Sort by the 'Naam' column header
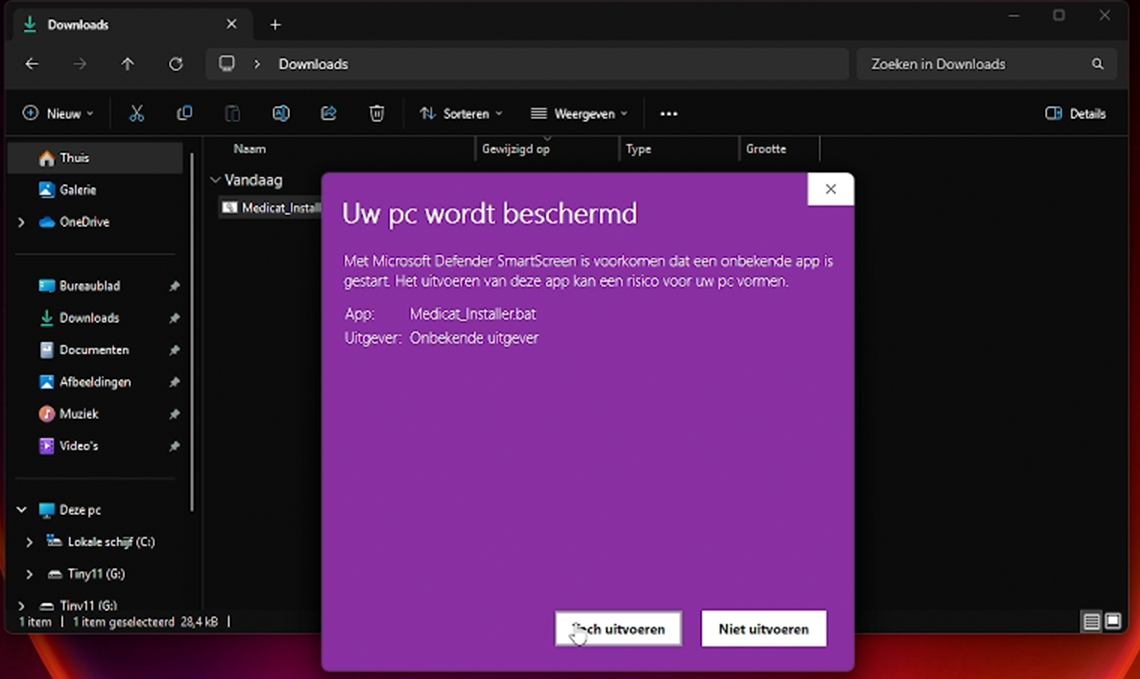The width and height of the screenshot is (1140, 679). click(x=249, y=149)
